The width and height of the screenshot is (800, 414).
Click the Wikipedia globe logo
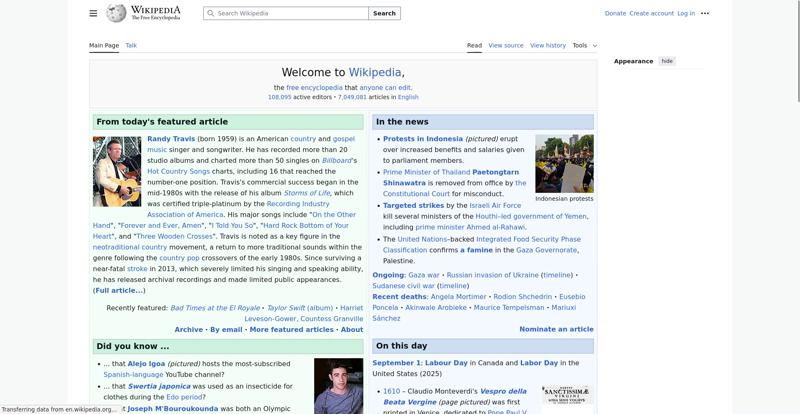[116, 13]
